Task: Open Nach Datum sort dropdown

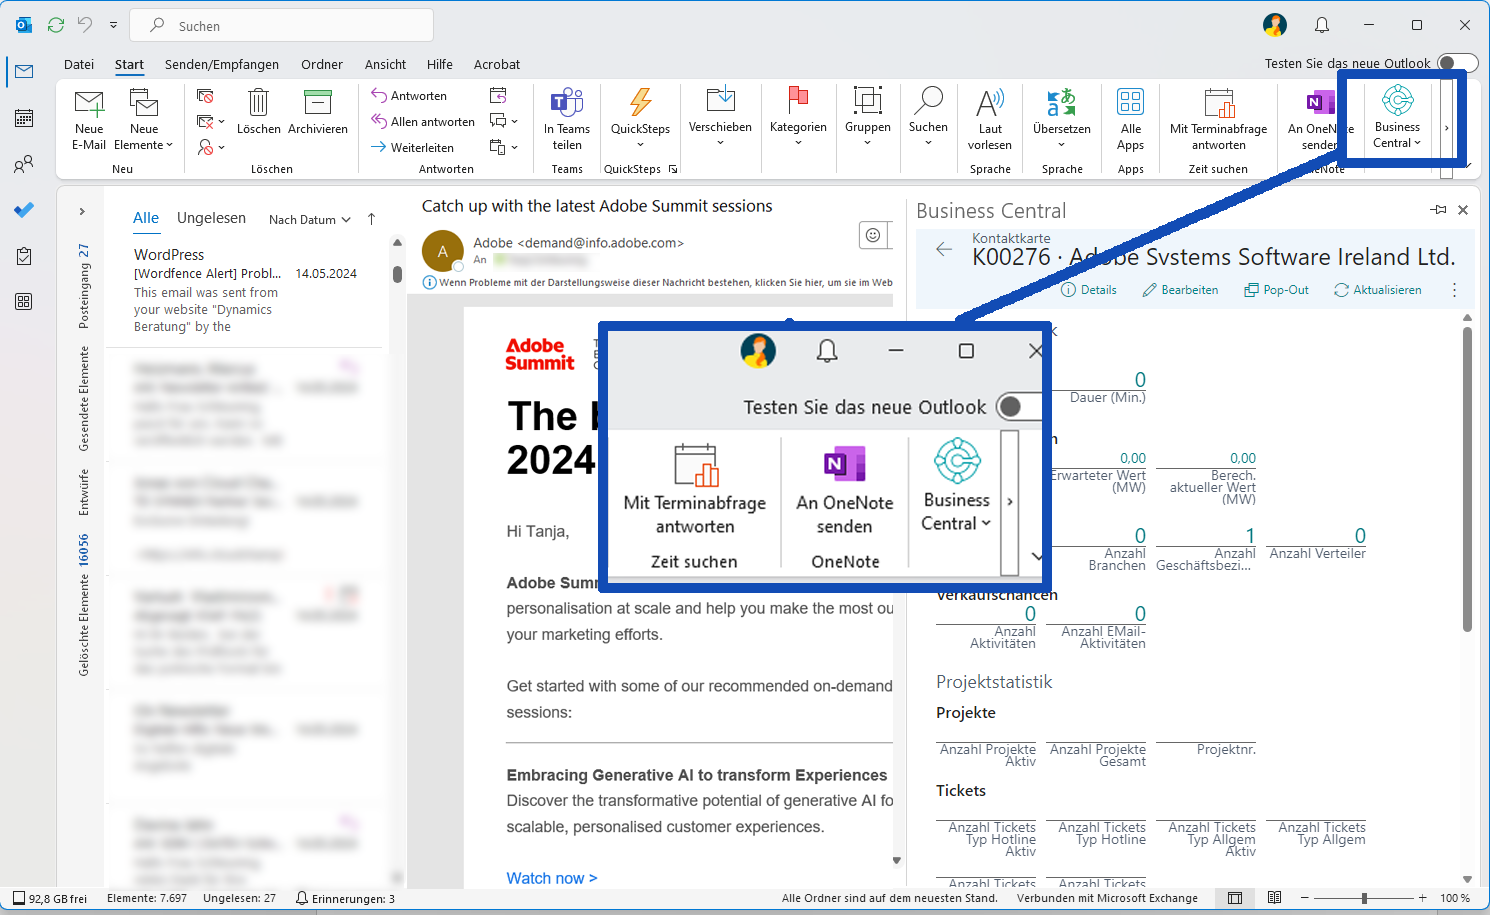Action: tap(310, 219)
